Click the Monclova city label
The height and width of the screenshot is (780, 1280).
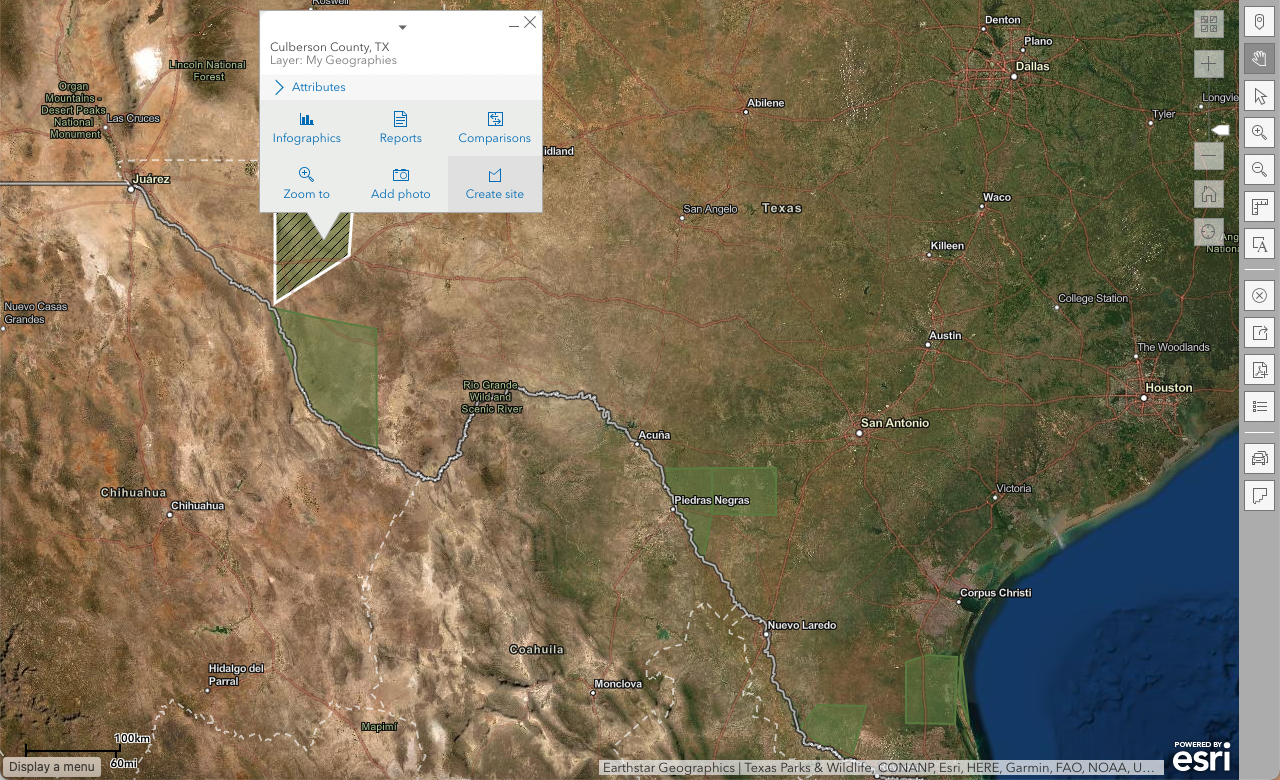(617, 685)
